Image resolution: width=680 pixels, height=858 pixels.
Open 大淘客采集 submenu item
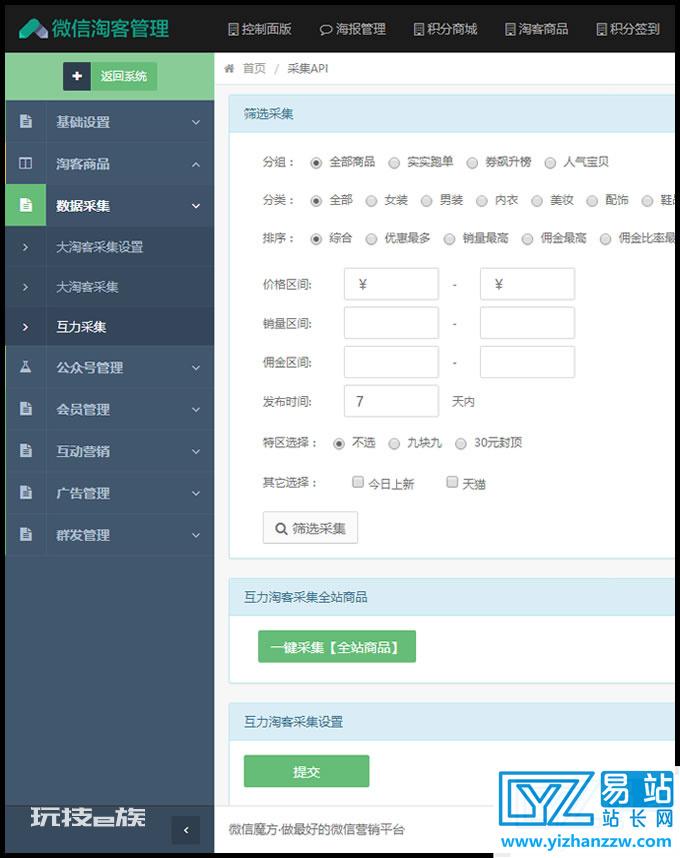[x=87, y=287]
